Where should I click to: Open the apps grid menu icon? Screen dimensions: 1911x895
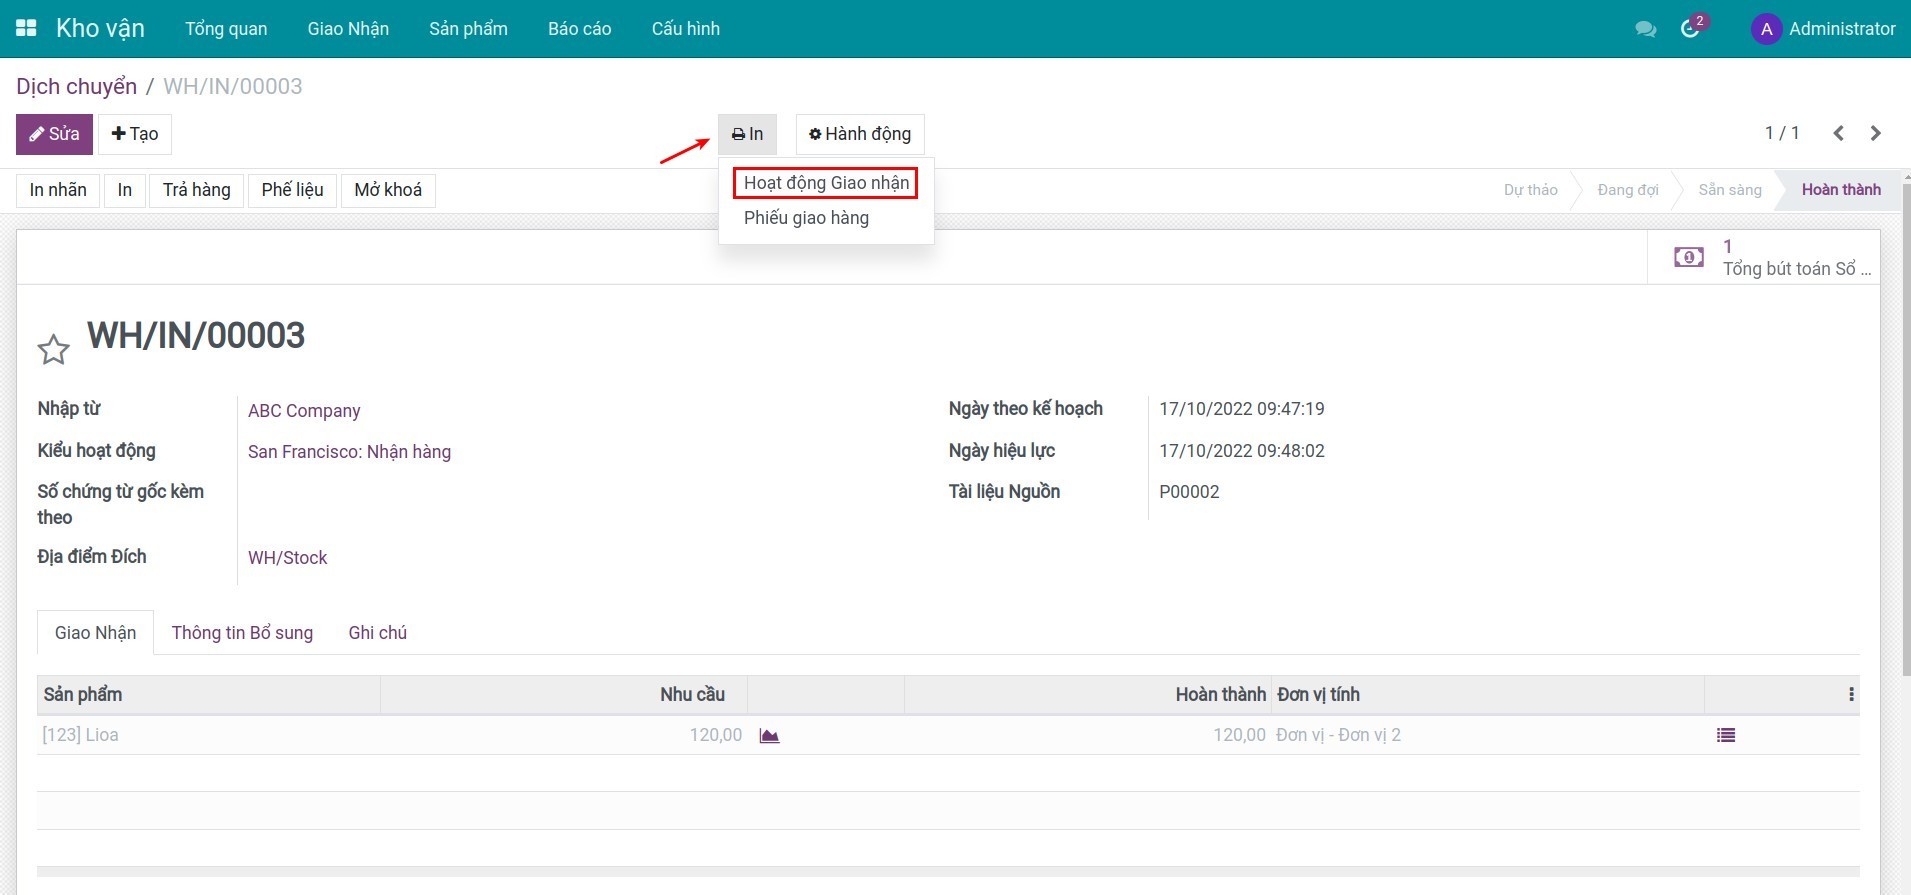pyautogui.click(x=27, y=28)
